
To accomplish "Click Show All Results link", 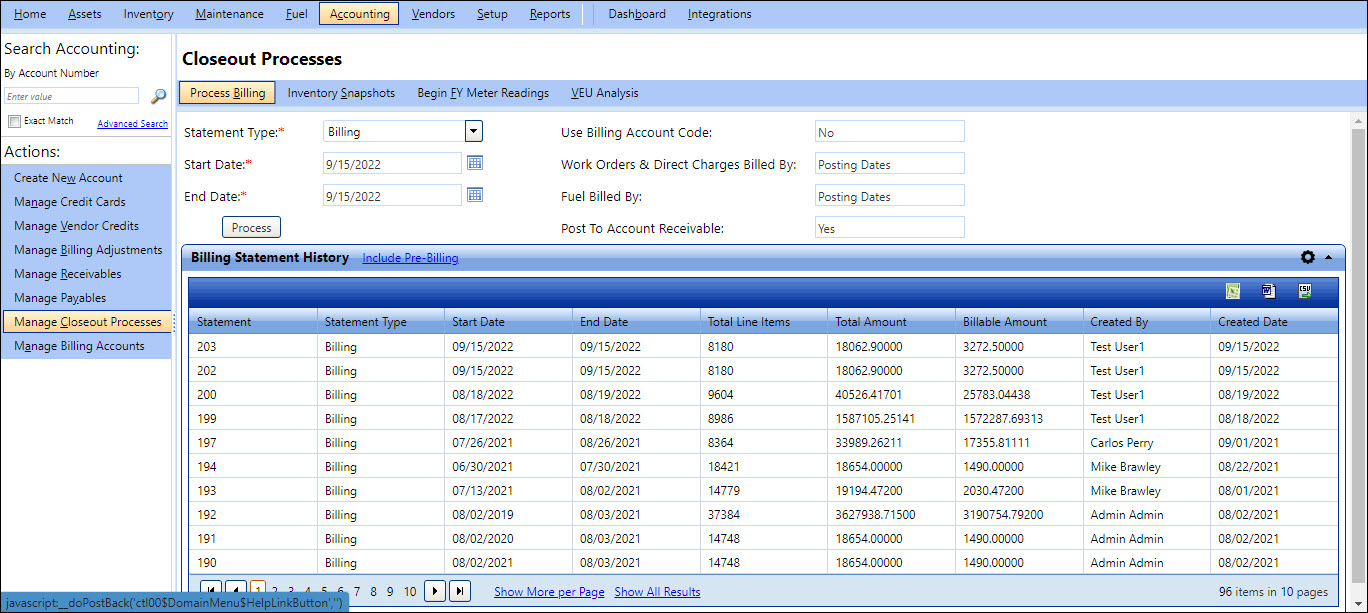I will point(657,592).
